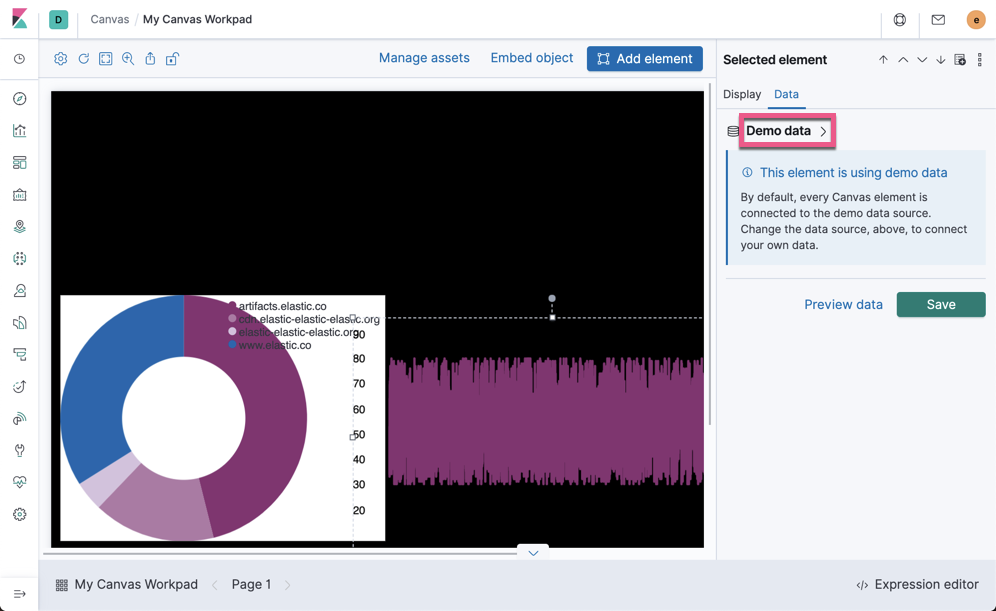The width and height of the screenshot is (996, 611).
Task: Toggle the editing controls lock
Action: (172, 58)
